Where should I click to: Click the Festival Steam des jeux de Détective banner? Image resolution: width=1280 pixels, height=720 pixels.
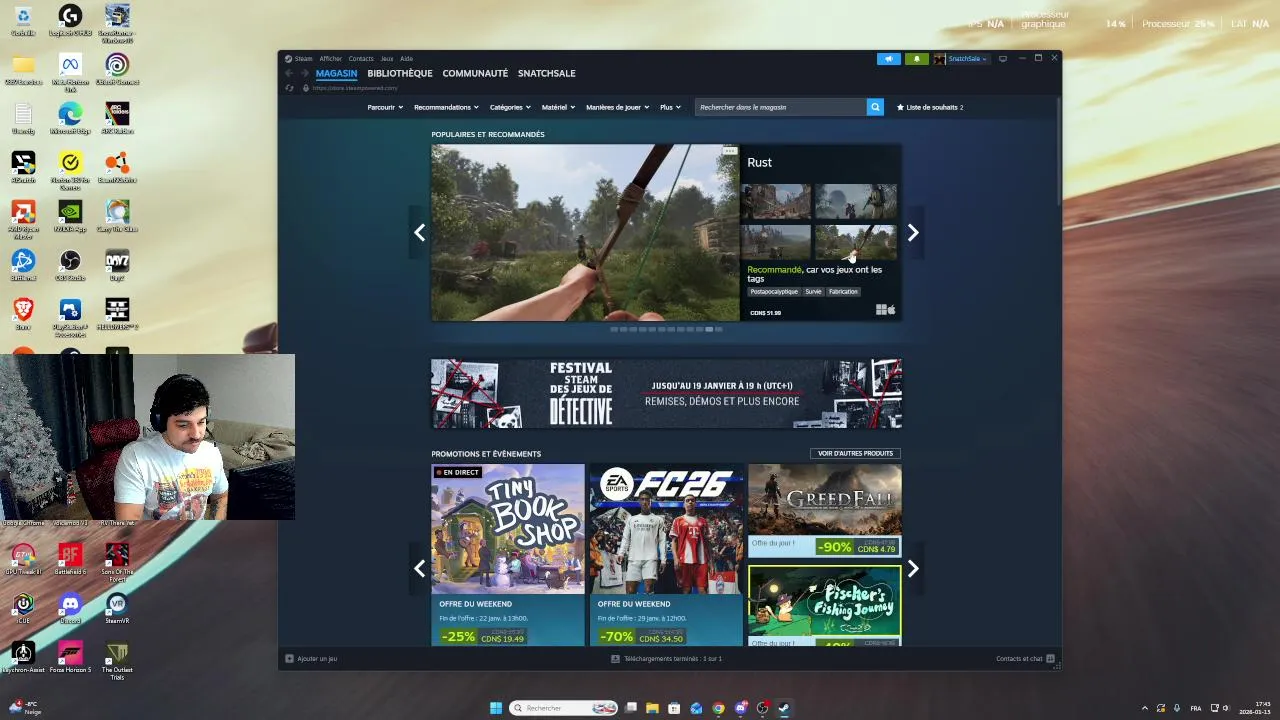click(666, 394)
